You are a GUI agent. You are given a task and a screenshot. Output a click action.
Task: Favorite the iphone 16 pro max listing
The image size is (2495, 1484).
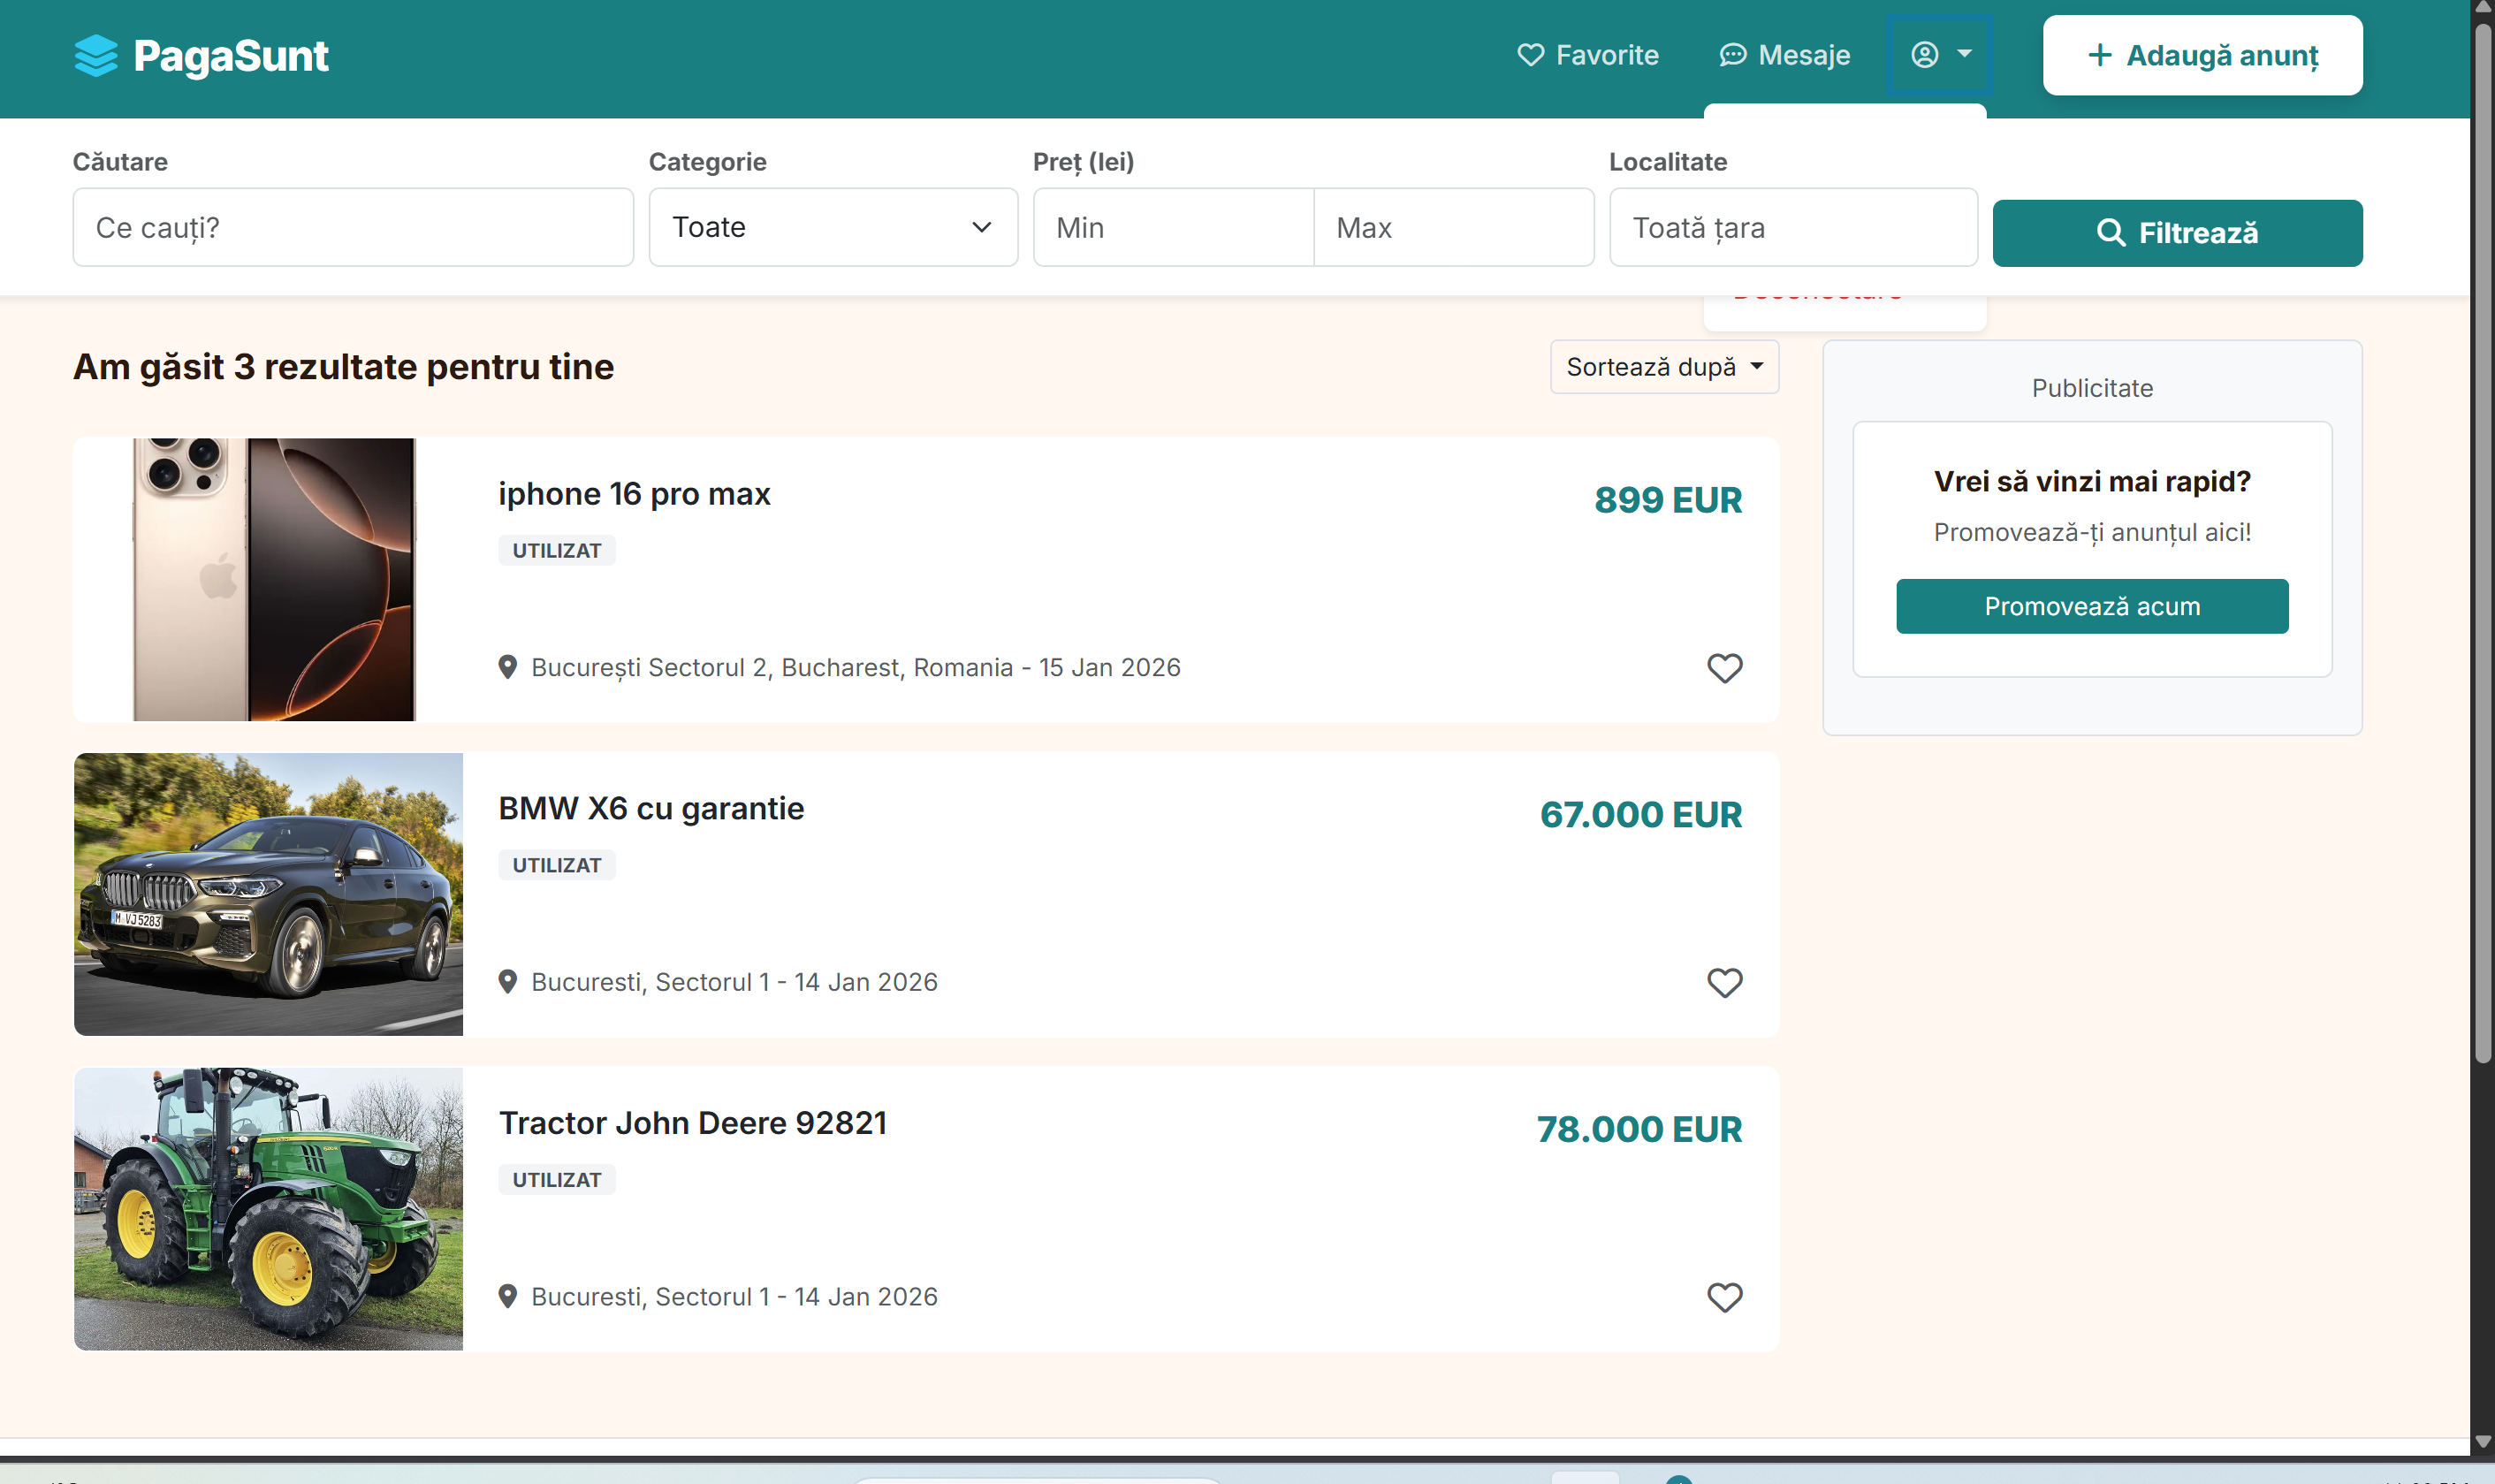click(1724, 668)
